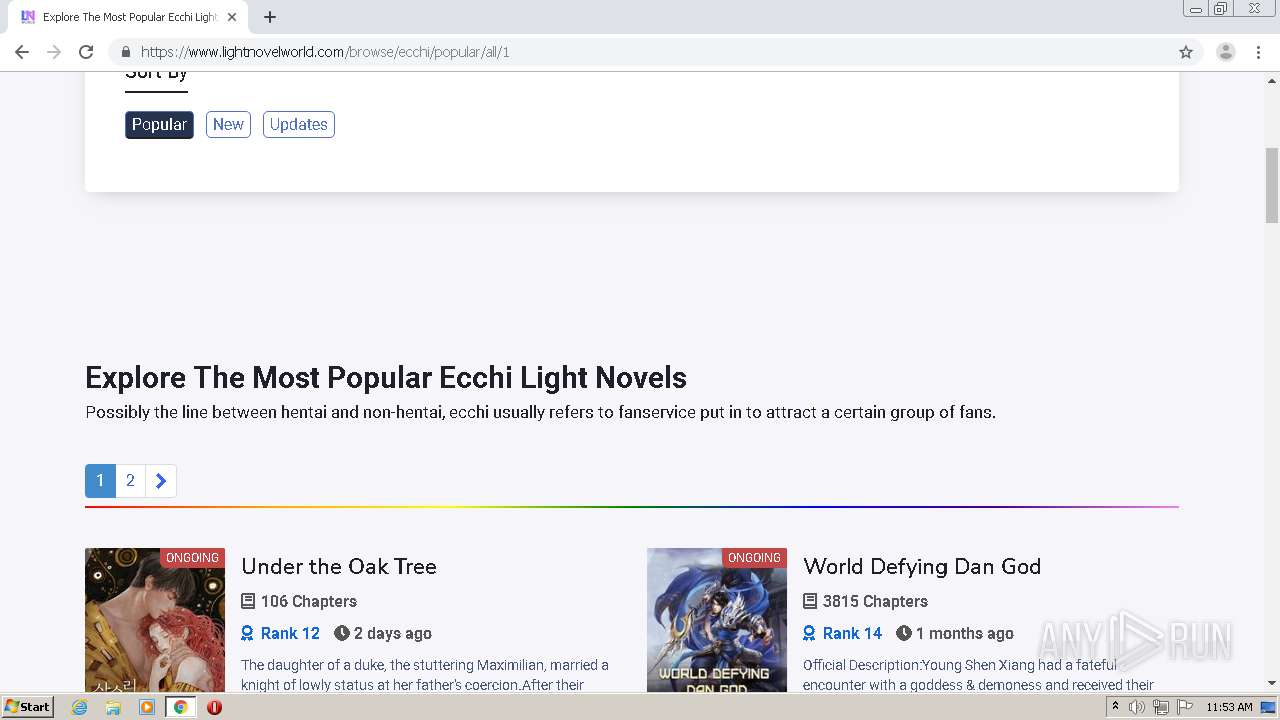1280x720 pixels.
Task: Click the World Defying Dan God cover image
Action: [x=717, y=620]
